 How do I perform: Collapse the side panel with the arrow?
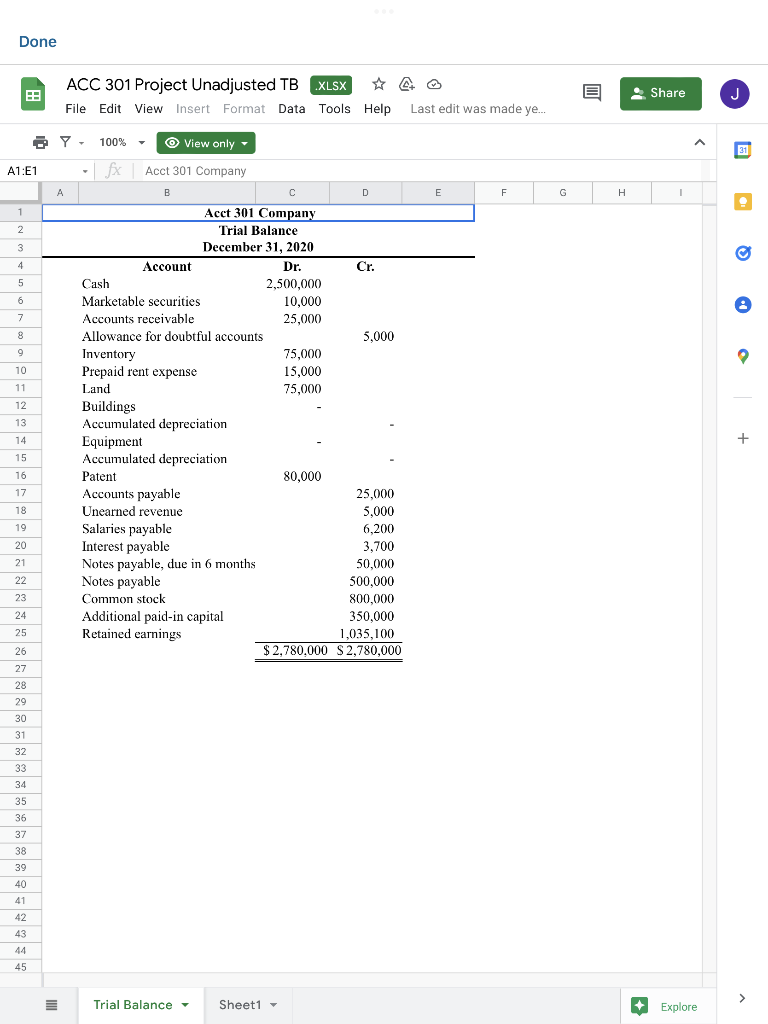742,998
